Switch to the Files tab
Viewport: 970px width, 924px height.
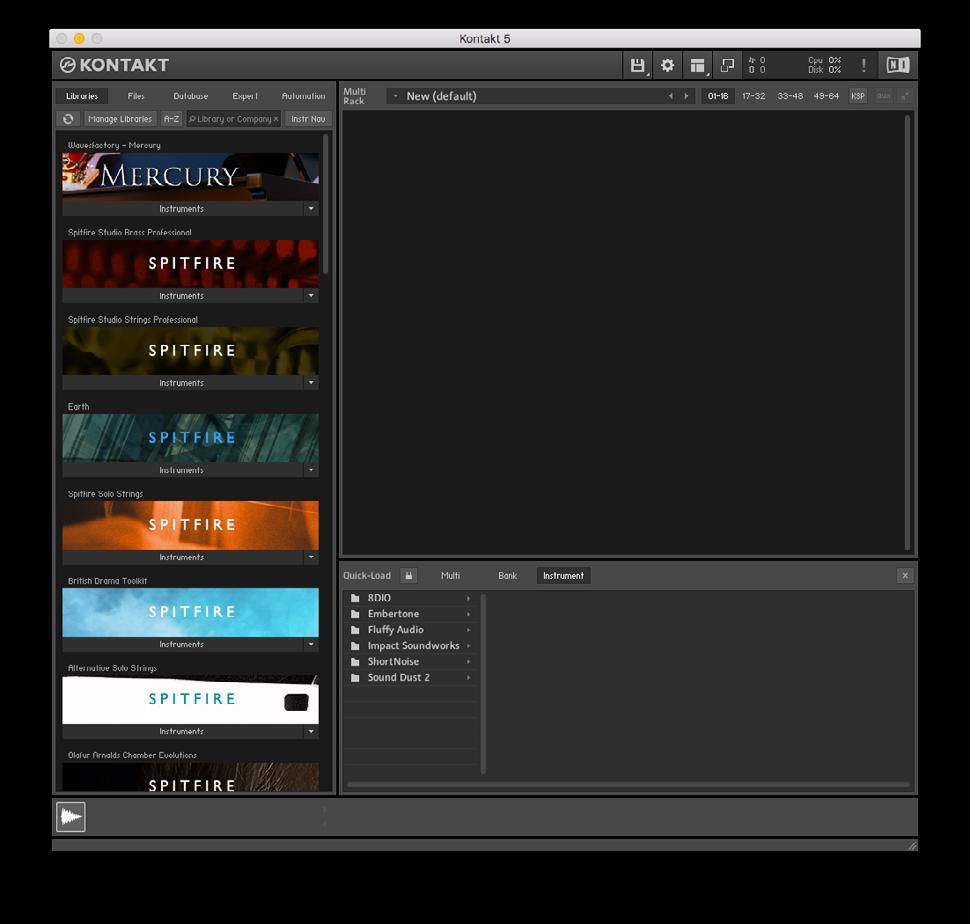136,96
